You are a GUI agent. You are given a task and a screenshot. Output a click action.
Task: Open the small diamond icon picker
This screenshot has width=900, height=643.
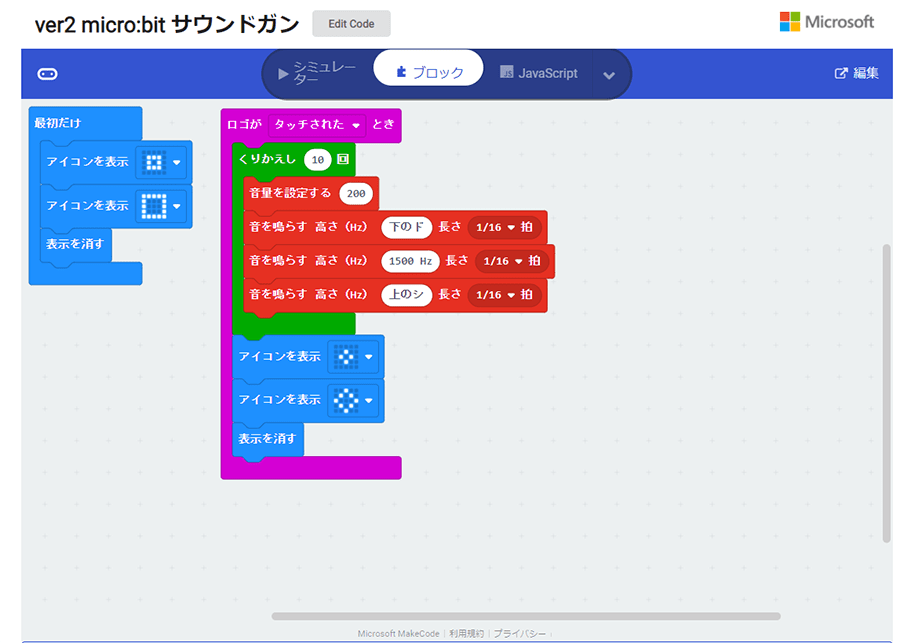pyautogui.click(x=352, y=357)
